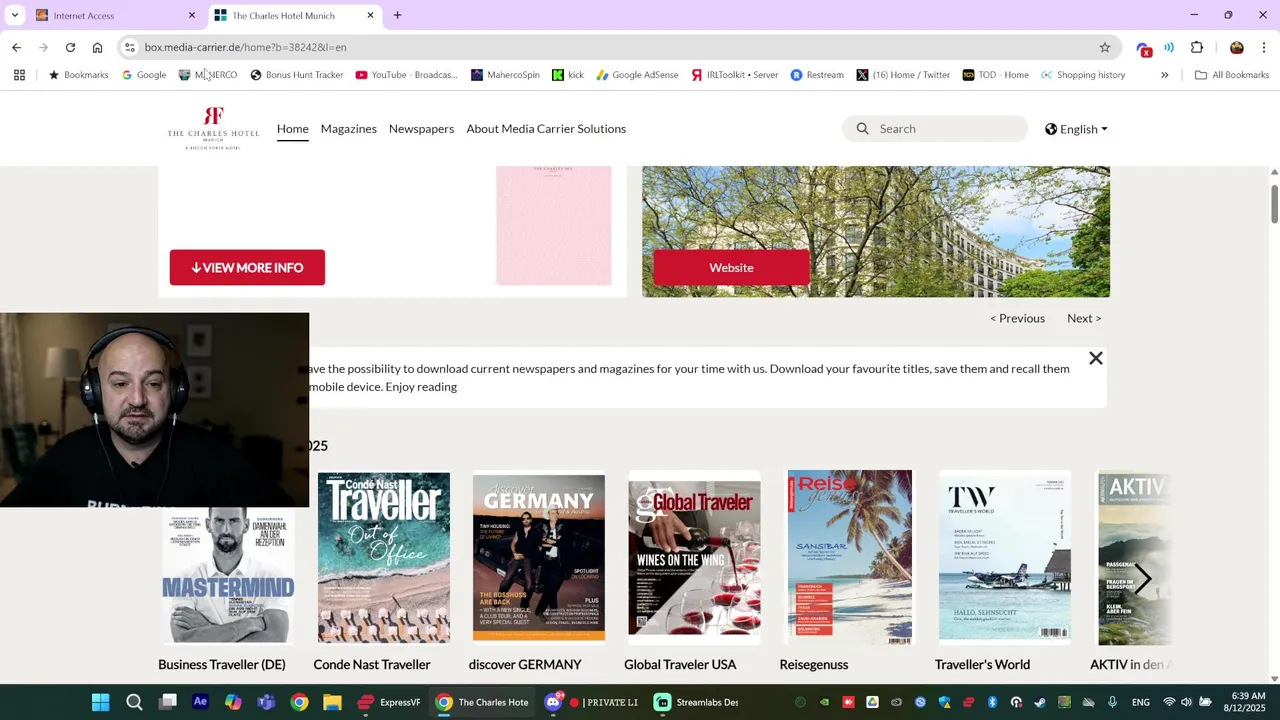Open Windows taskbar search
The height and width of the screenshot is (720, 1280).
click(x=134, y=702)
